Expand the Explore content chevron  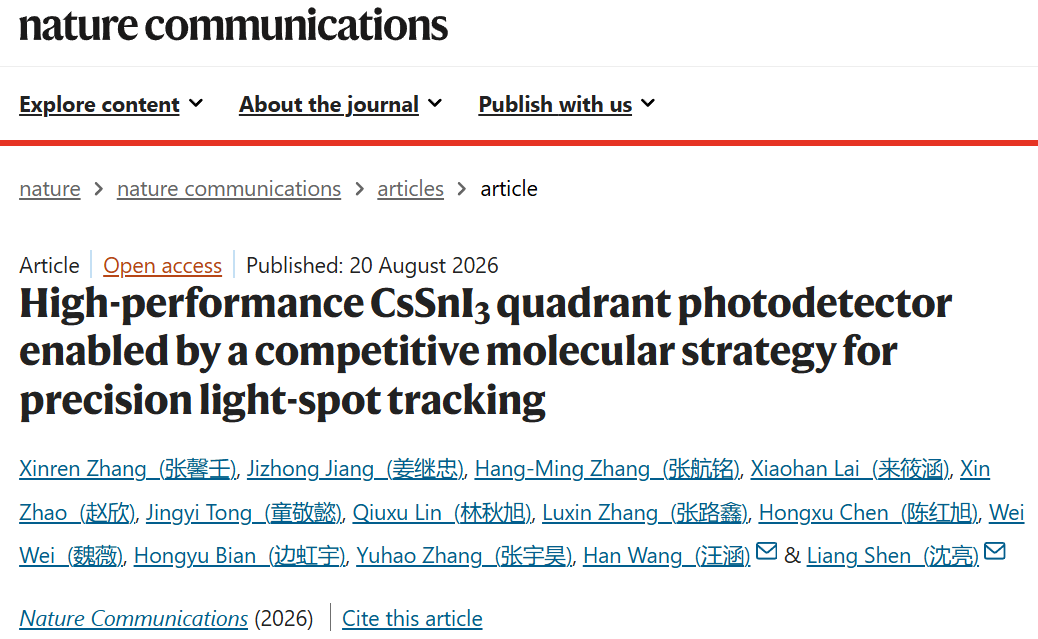point(196,103)
